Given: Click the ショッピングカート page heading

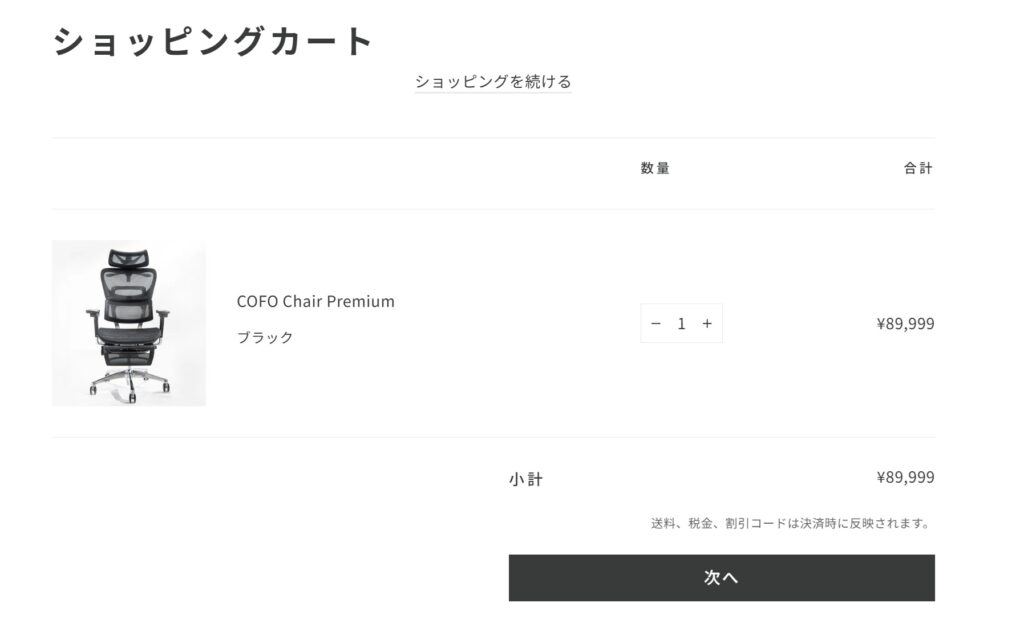Looking at the screenshot, I should point(211,40).
